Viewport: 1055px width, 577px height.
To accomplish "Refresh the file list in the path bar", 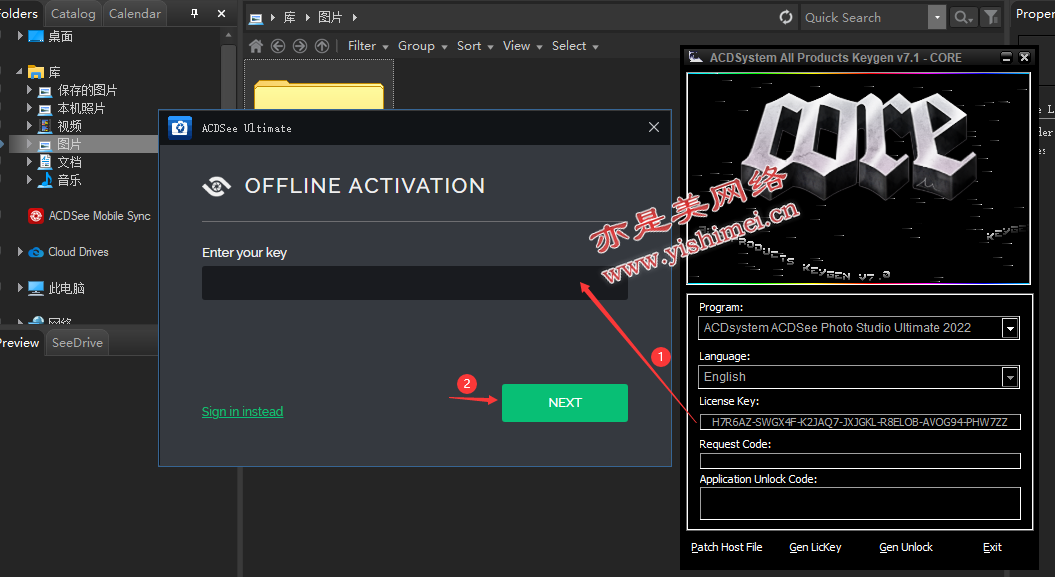I will [x=786, y=17].
